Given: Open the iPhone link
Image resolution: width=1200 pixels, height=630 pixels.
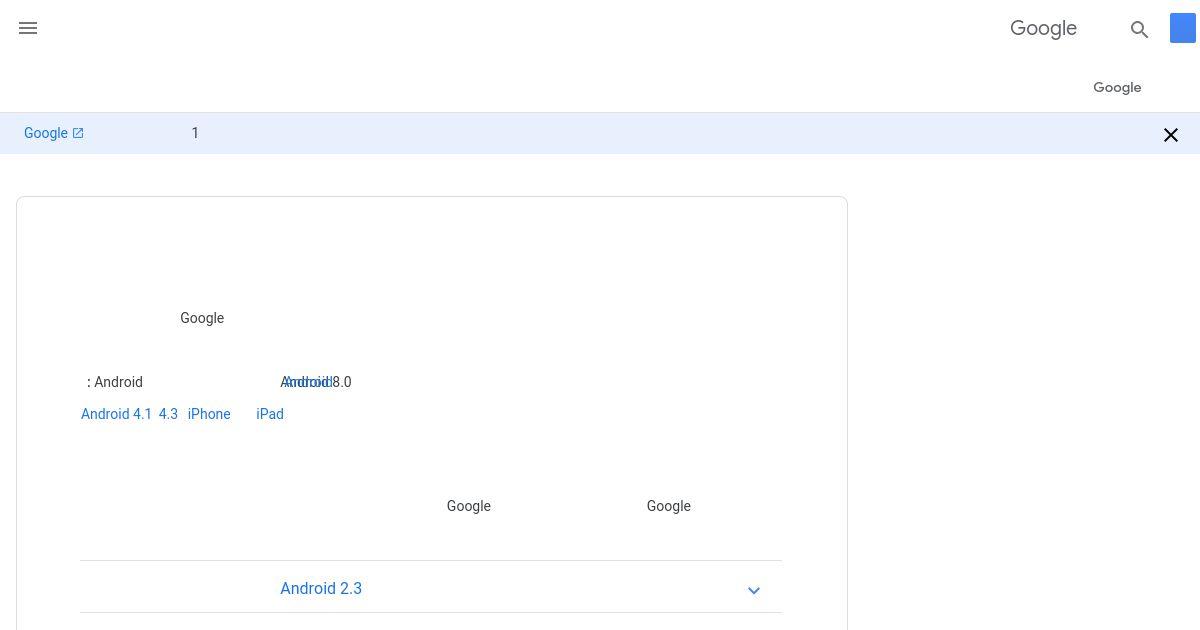Looking at the screenshot, I should [x=209, y=414].
